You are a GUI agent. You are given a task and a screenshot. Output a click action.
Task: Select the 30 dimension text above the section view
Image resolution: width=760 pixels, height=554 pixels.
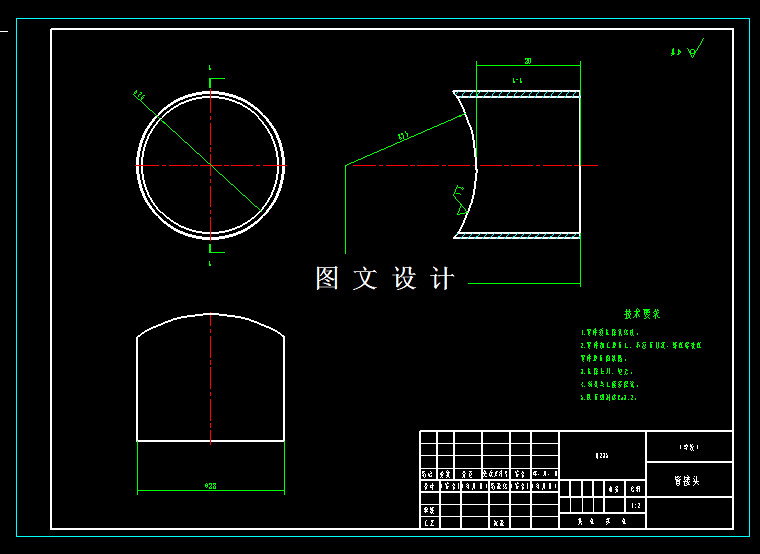528,61
